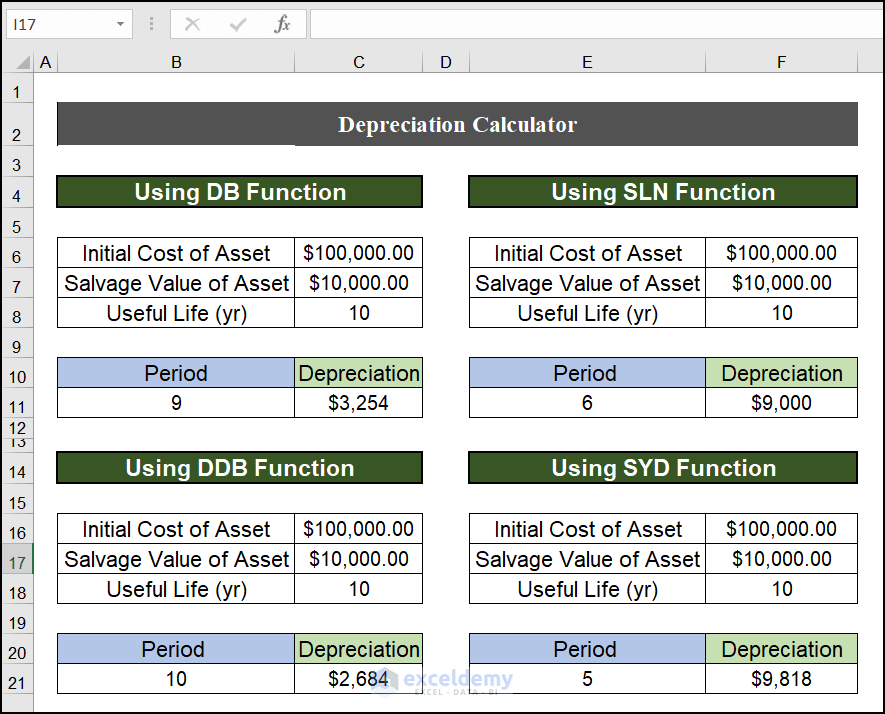Click the formula bar resize dots handle

pos(151,24)
